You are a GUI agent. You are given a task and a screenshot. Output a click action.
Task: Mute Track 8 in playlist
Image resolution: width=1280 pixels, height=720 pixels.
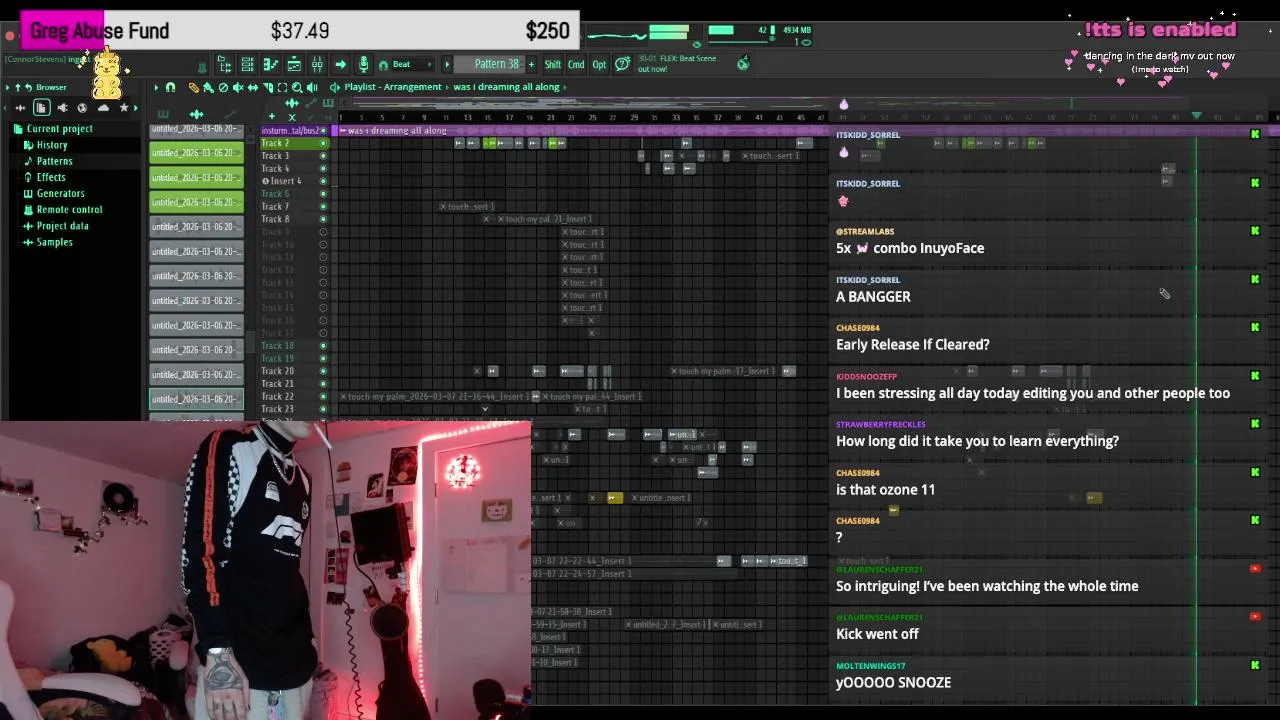pyautogui.click(x=323, y=219)
